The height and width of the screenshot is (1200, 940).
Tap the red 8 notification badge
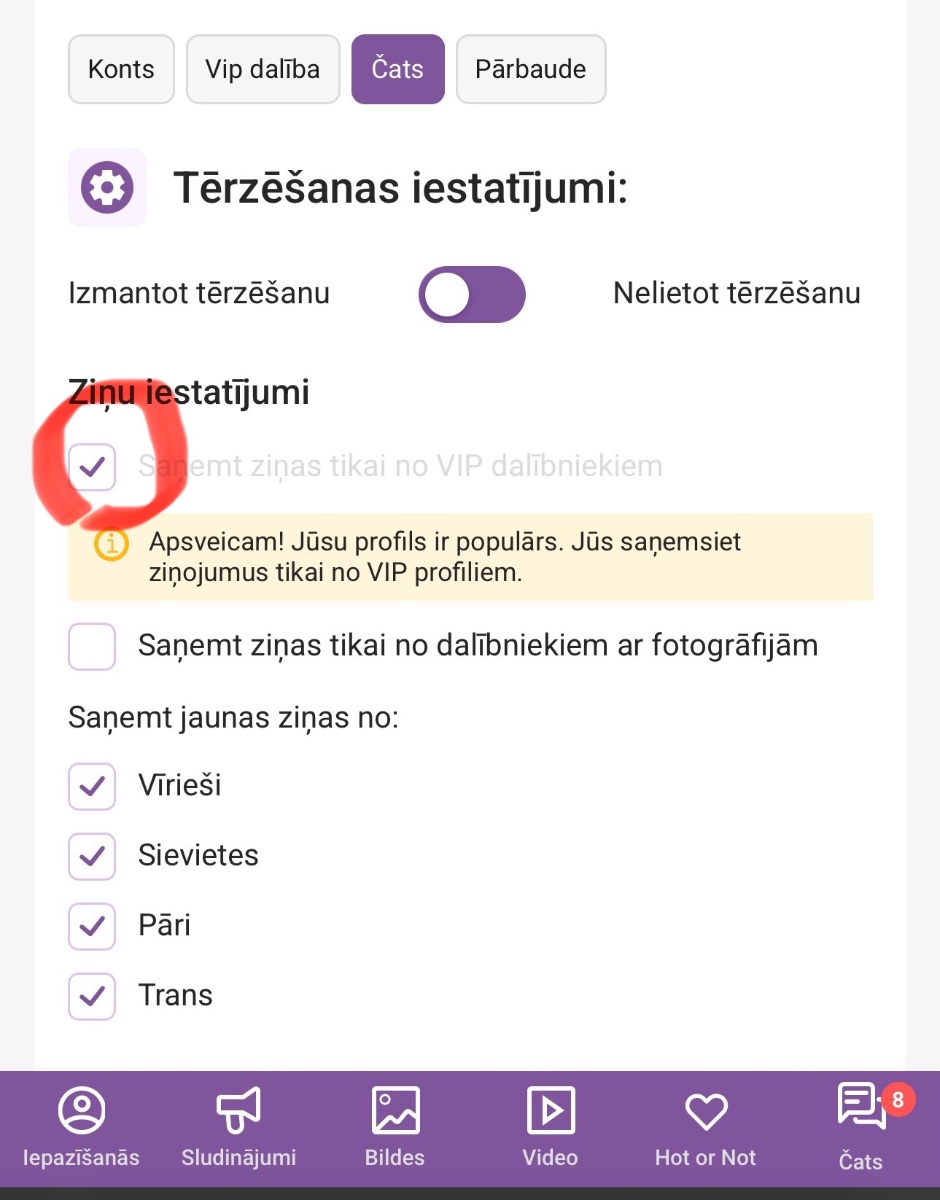point(898,1101)
